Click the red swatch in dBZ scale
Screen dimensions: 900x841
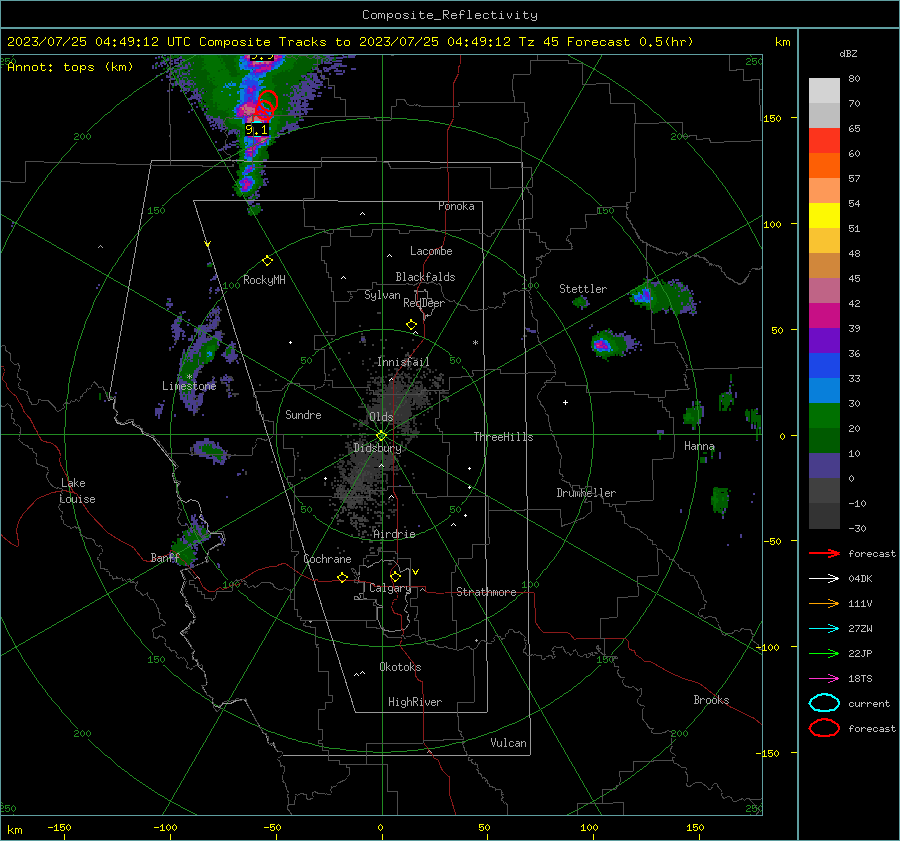click(x=824, y=141)
